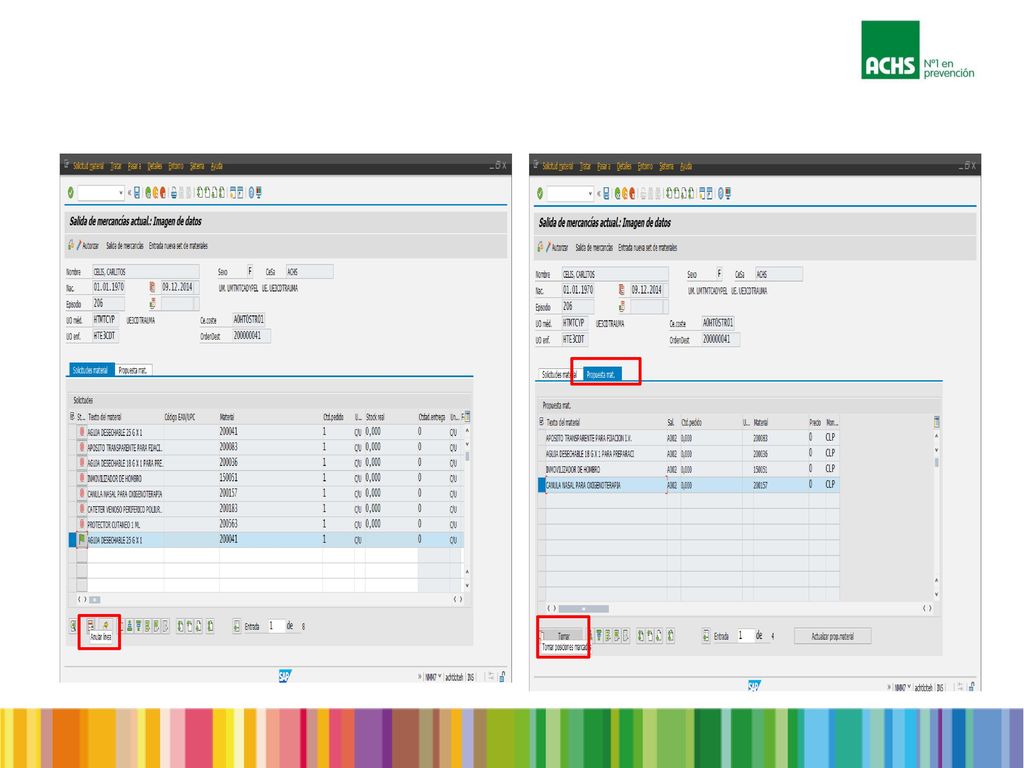Open the command field dropdown in right window
Image resolution: width=1024 pixels, height=768 pixels.
590,193
